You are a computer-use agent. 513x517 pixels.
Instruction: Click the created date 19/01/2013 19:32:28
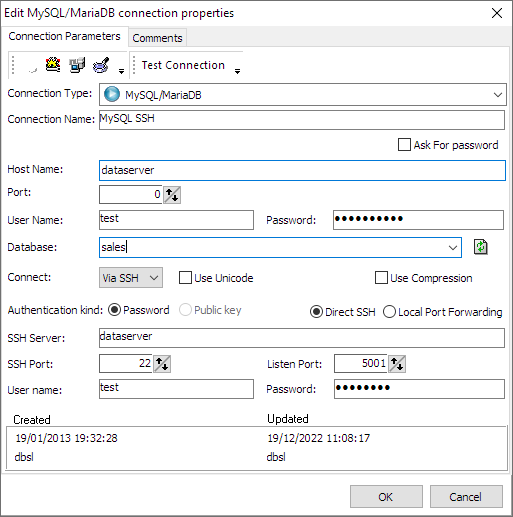coord(67,438)
